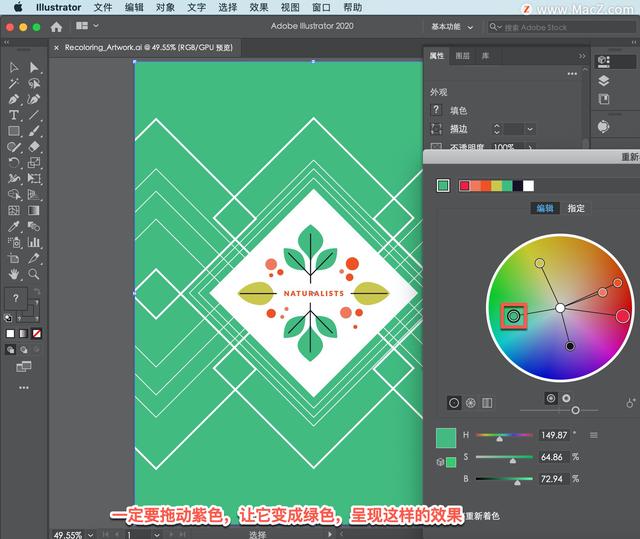The height and width of the screenshot is (539, 640).
Task: Show segmented color wheel display
Action: [x=471, y=403]
